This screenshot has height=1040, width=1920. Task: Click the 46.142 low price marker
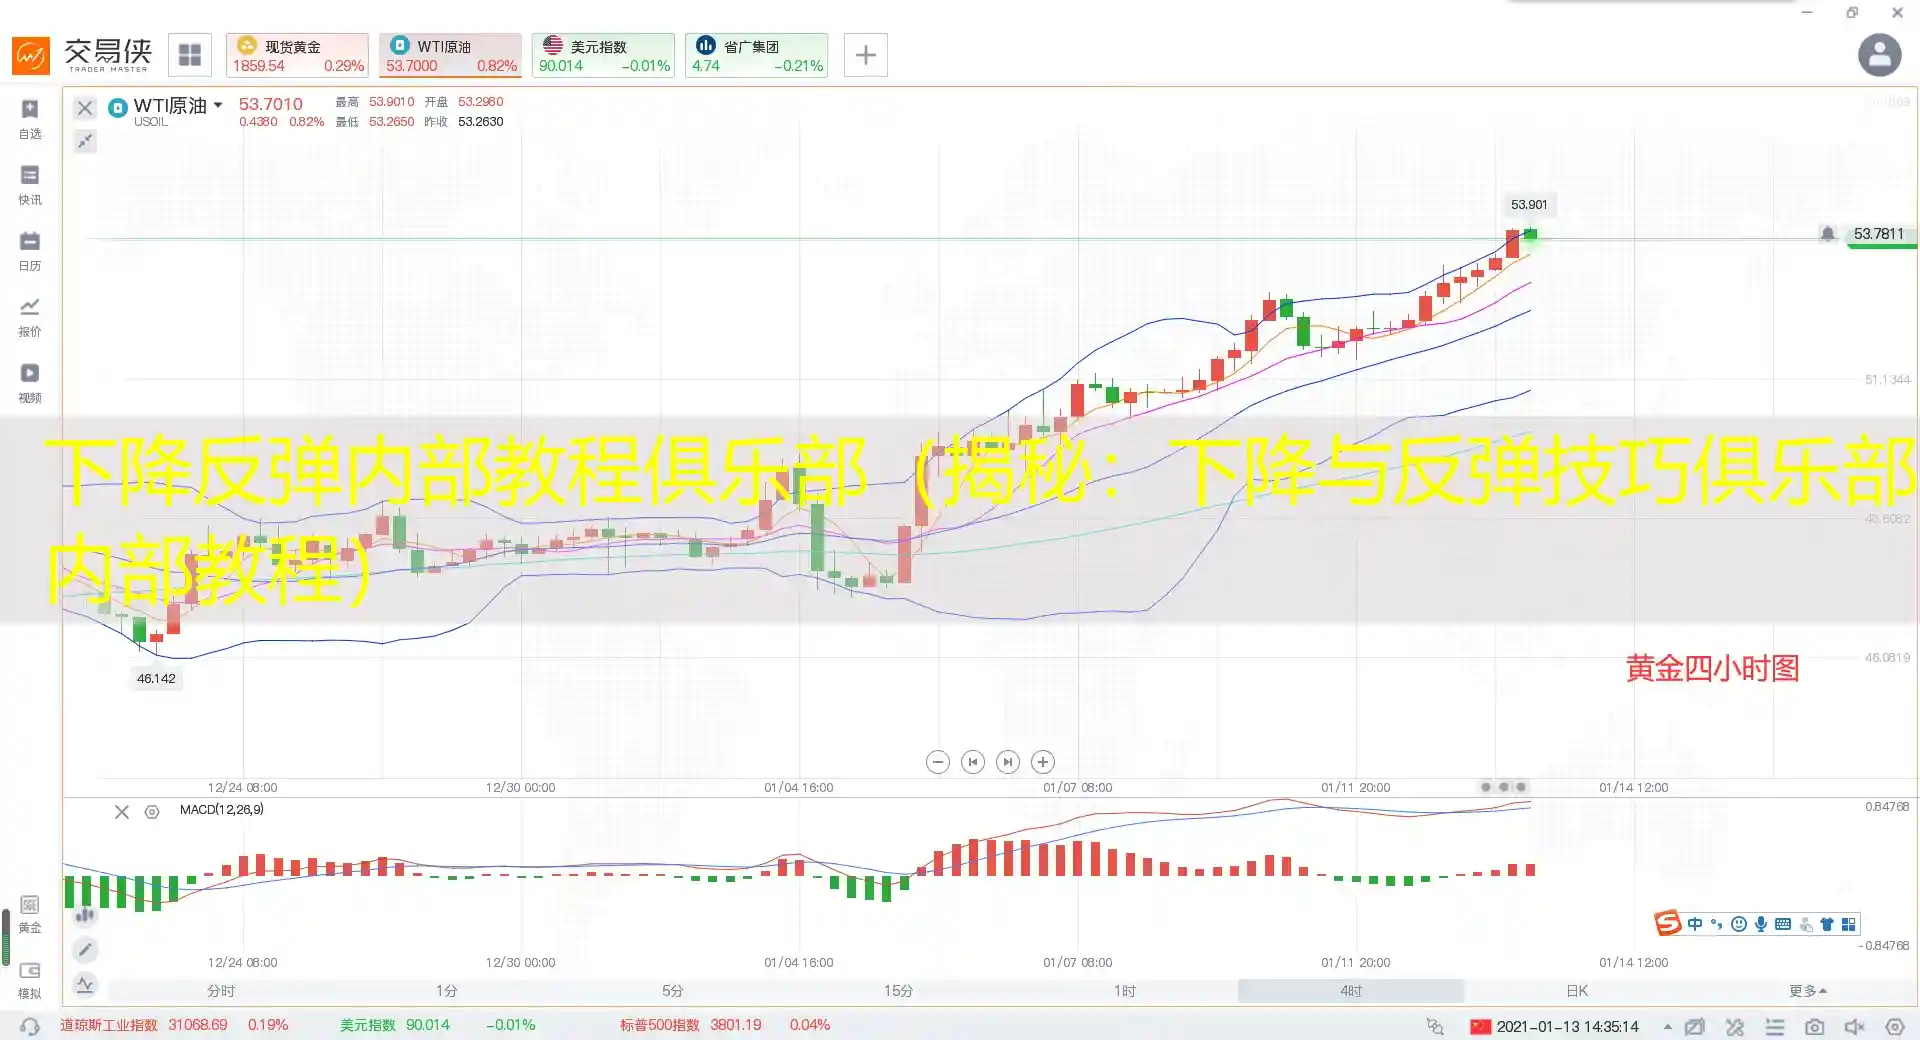pyautogui.click(x=156, y=679)
